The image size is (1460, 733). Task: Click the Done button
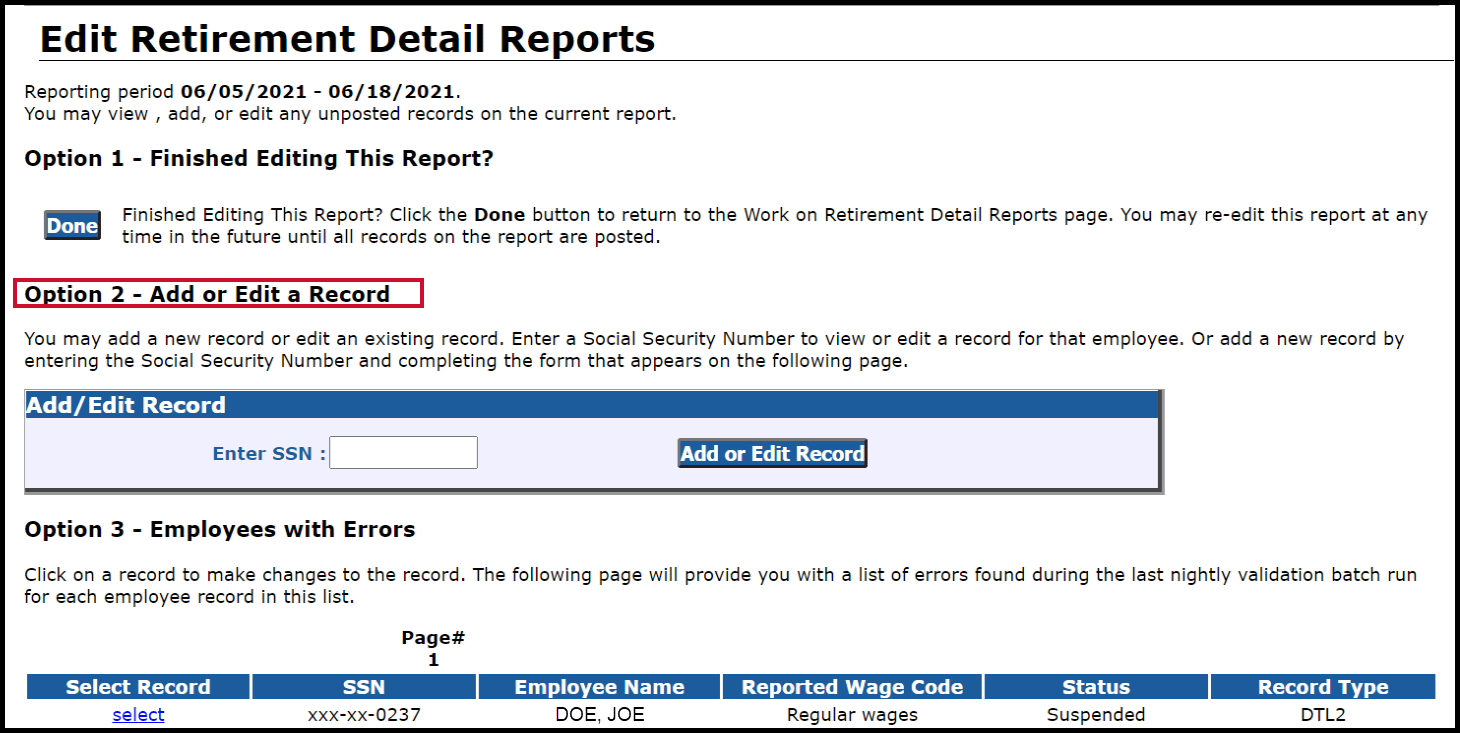(x=71, y=225)
